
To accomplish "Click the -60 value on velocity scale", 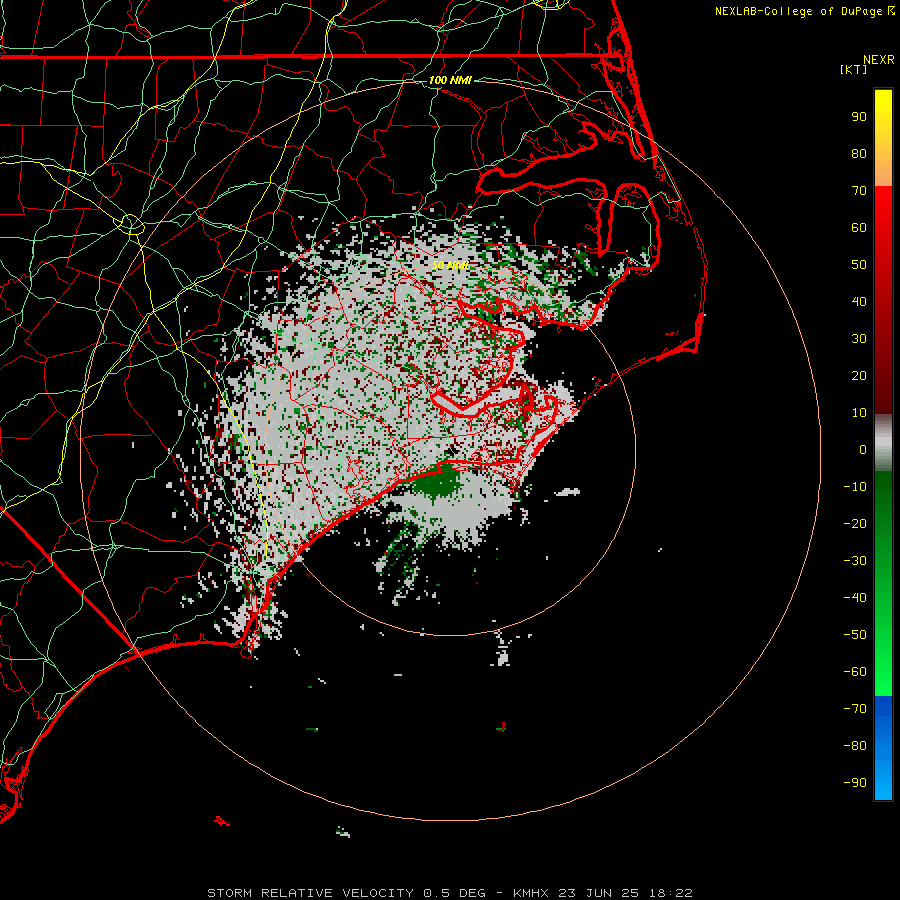I will [855, 672].
